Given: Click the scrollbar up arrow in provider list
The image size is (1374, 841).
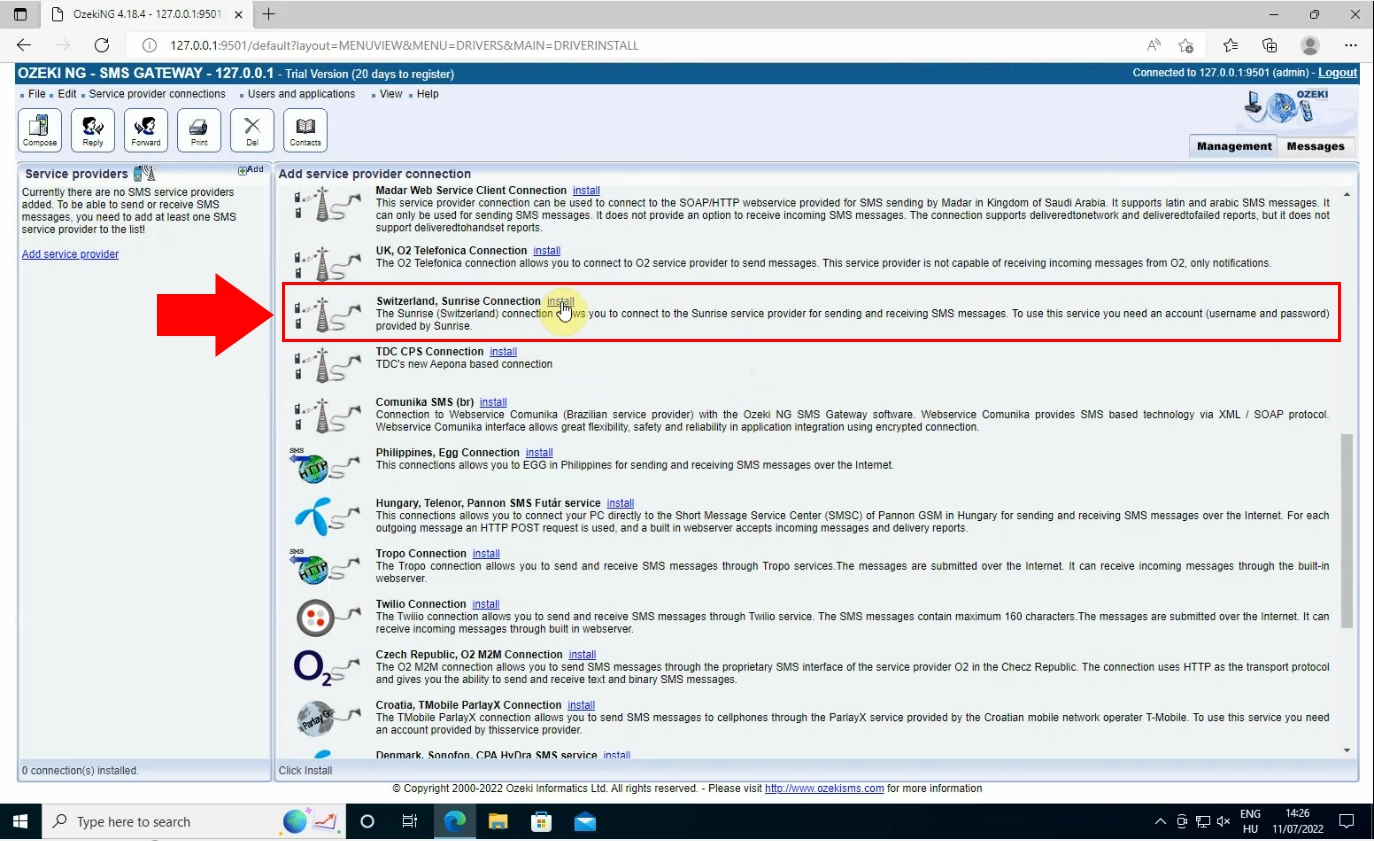Looking at the screenshot, I should point(1346,194).
